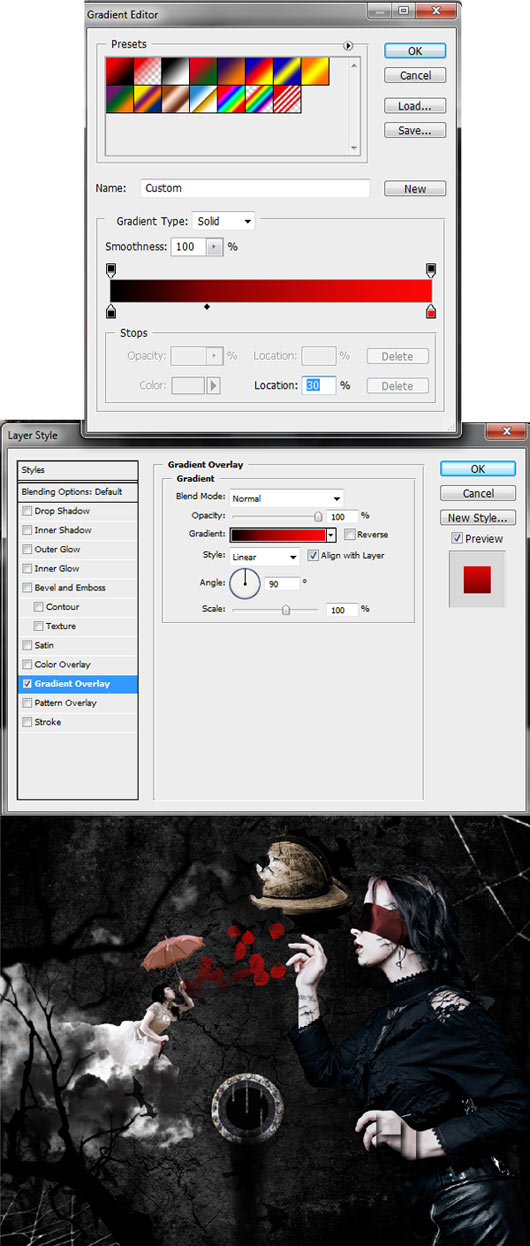Open the Styles panel in Layer Style

coord(78,470)
